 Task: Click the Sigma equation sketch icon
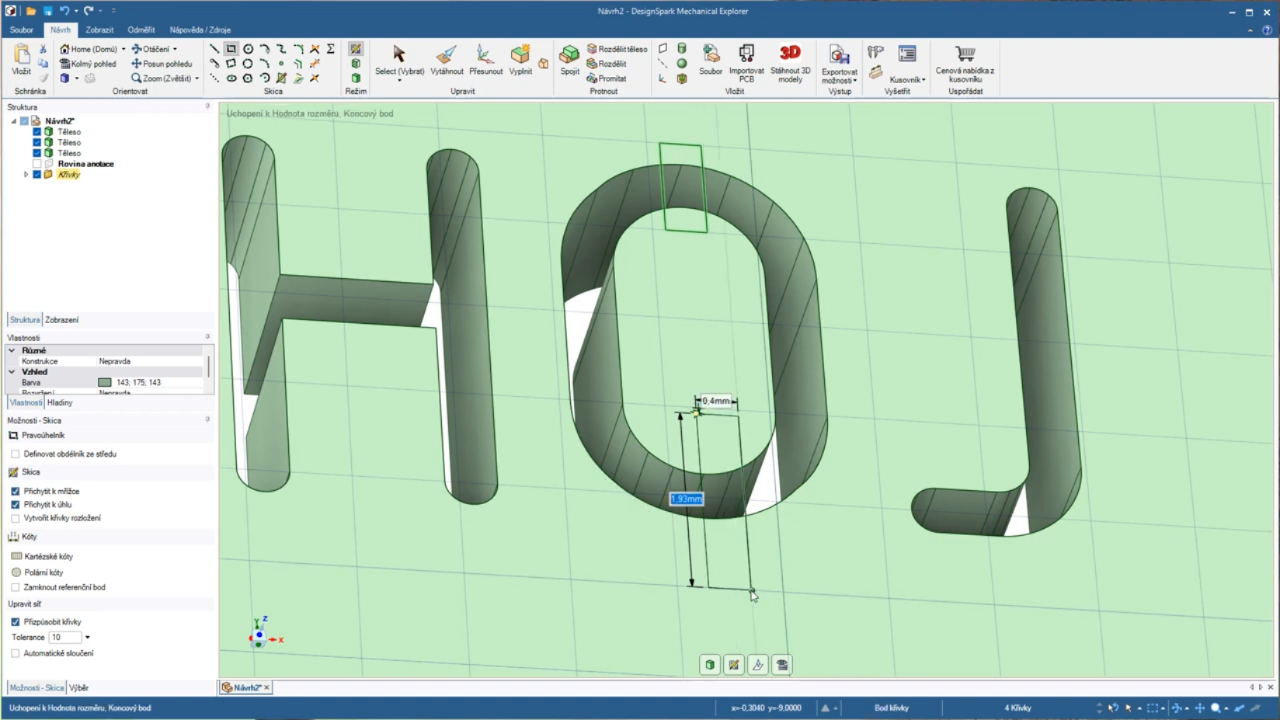point(331,49)
